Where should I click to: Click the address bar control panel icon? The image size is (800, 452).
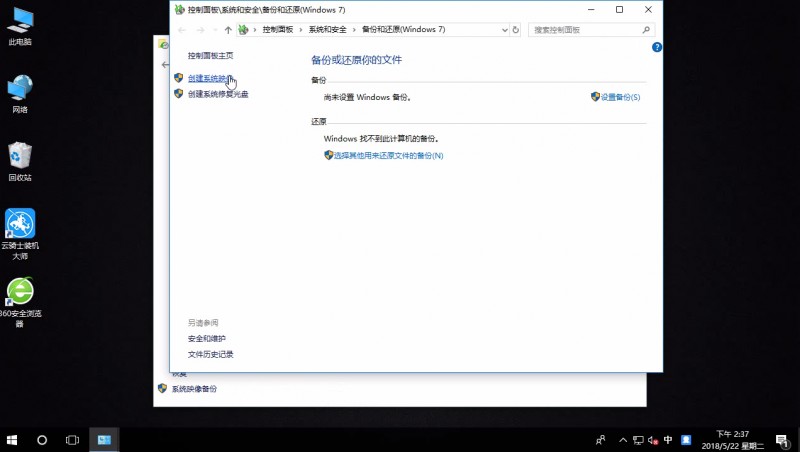(243, 30)
